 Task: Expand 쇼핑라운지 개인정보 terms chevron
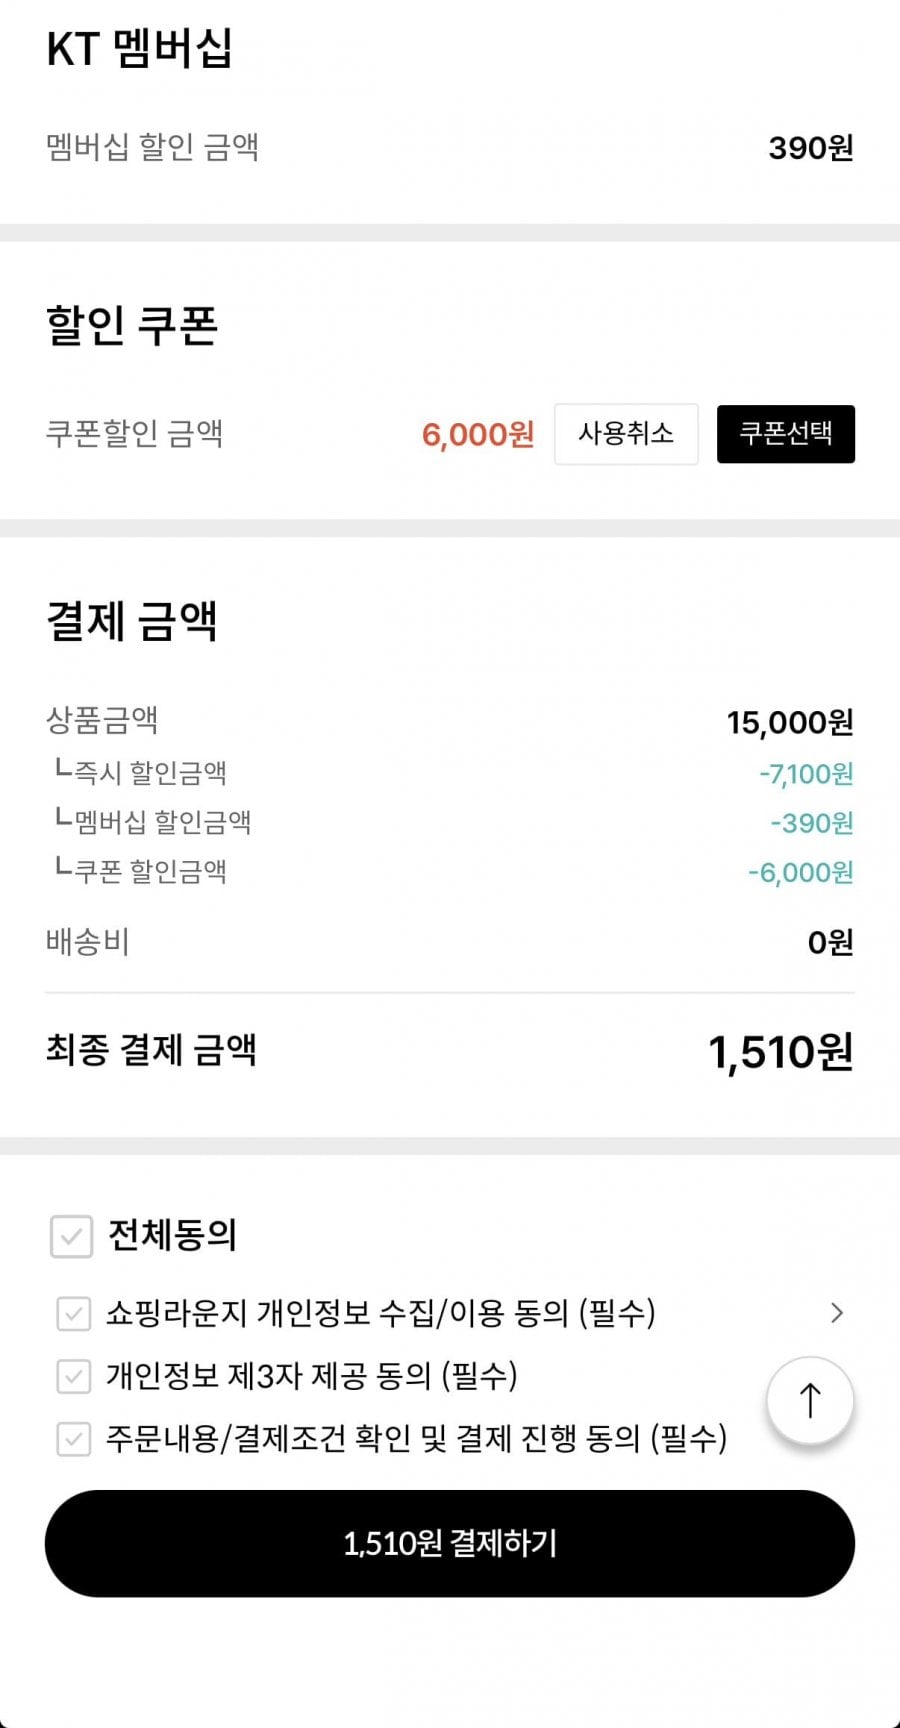click(837, 1313)
